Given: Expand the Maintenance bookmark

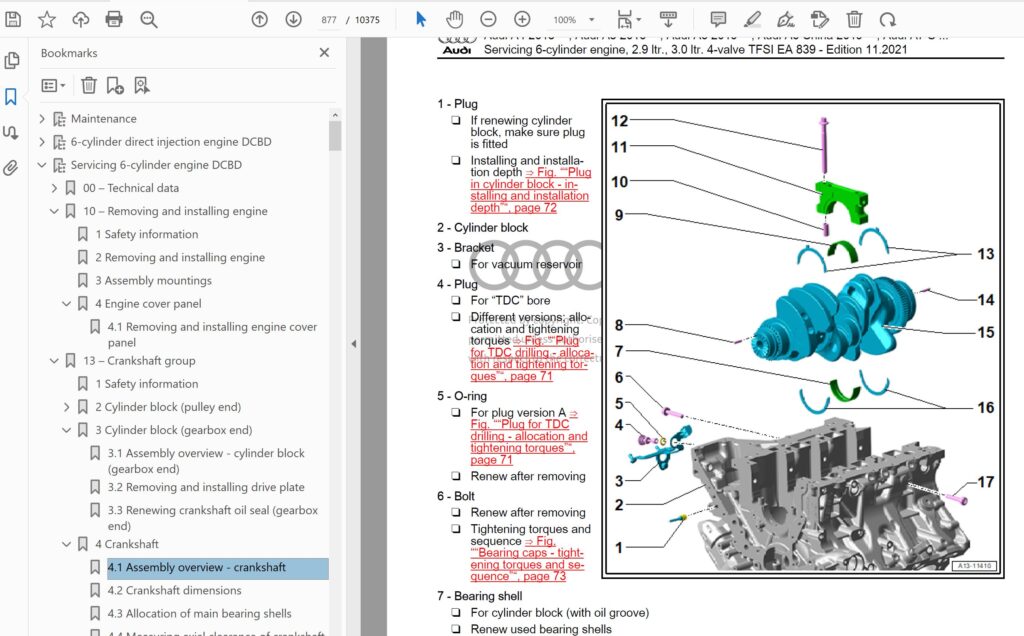Looking at the screenshot, I should [42, 119].
